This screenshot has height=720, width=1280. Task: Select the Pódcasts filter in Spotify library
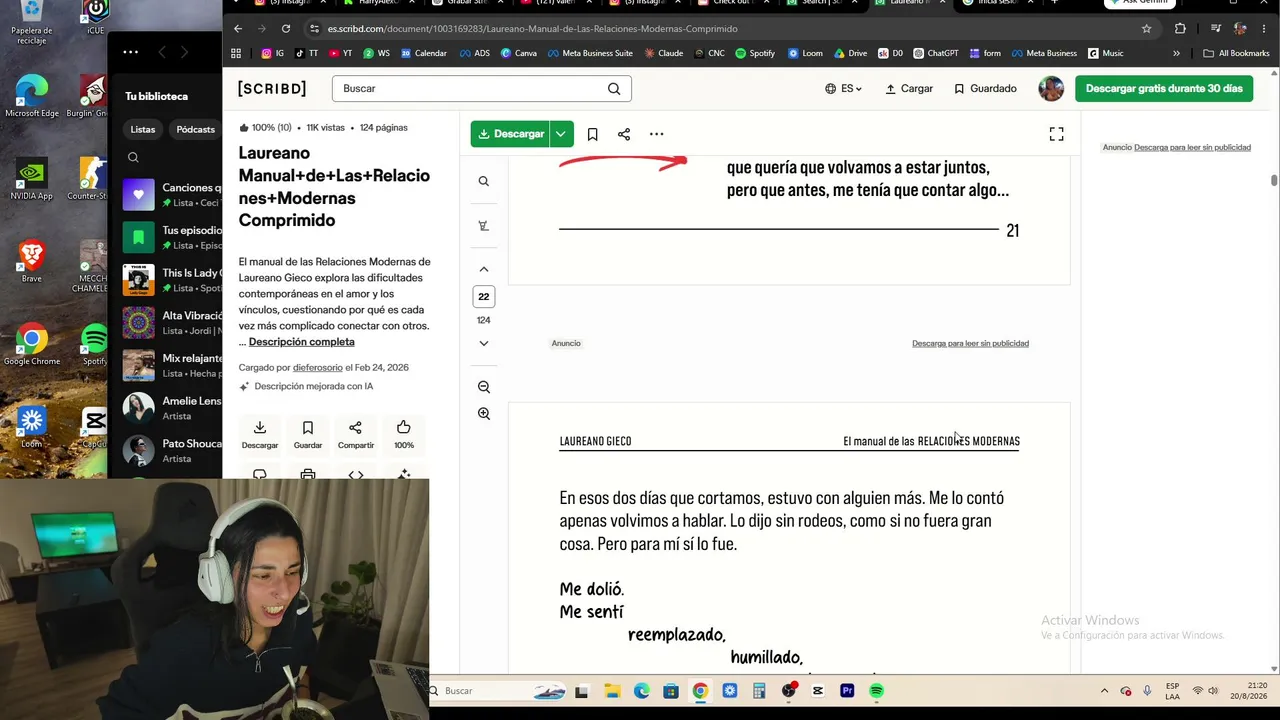195,129
